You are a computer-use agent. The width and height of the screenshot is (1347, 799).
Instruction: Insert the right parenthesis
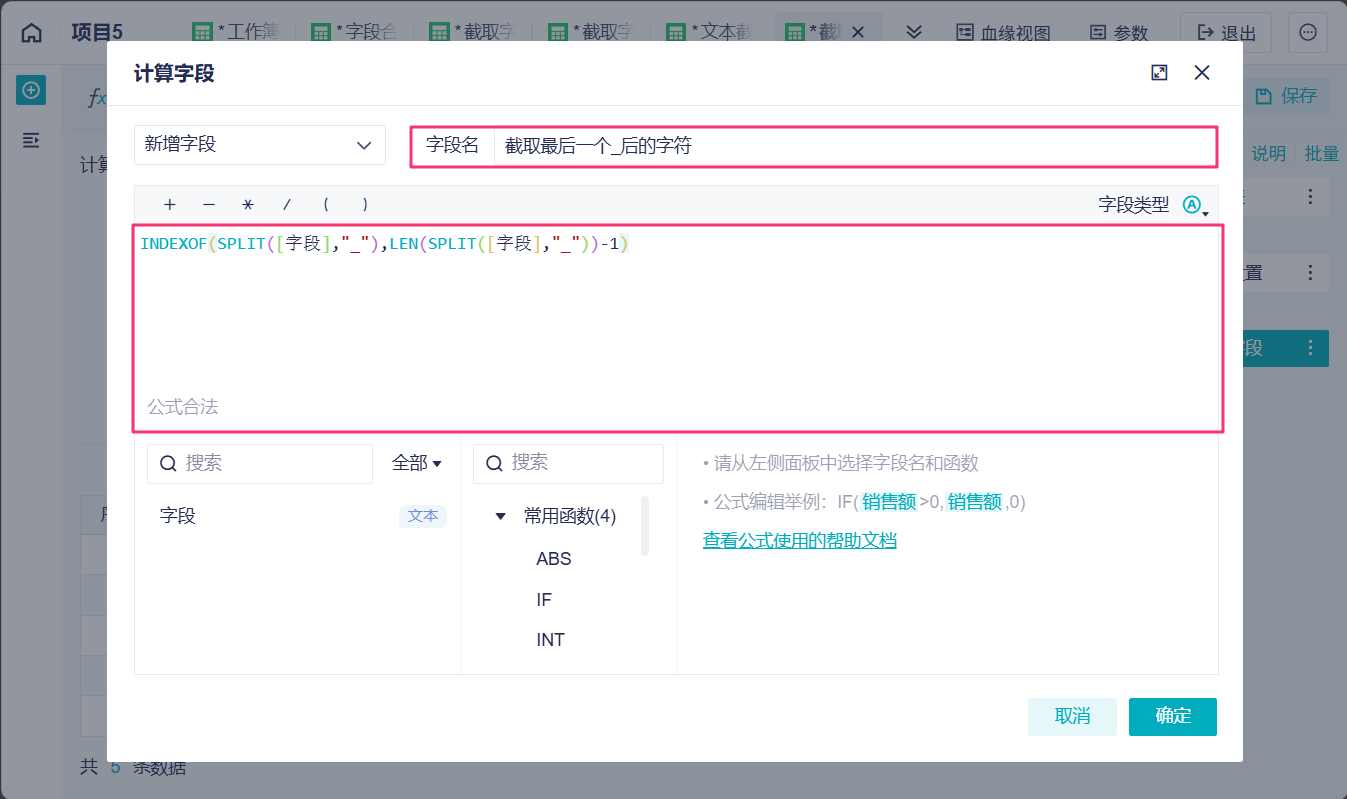click(366, 205)
